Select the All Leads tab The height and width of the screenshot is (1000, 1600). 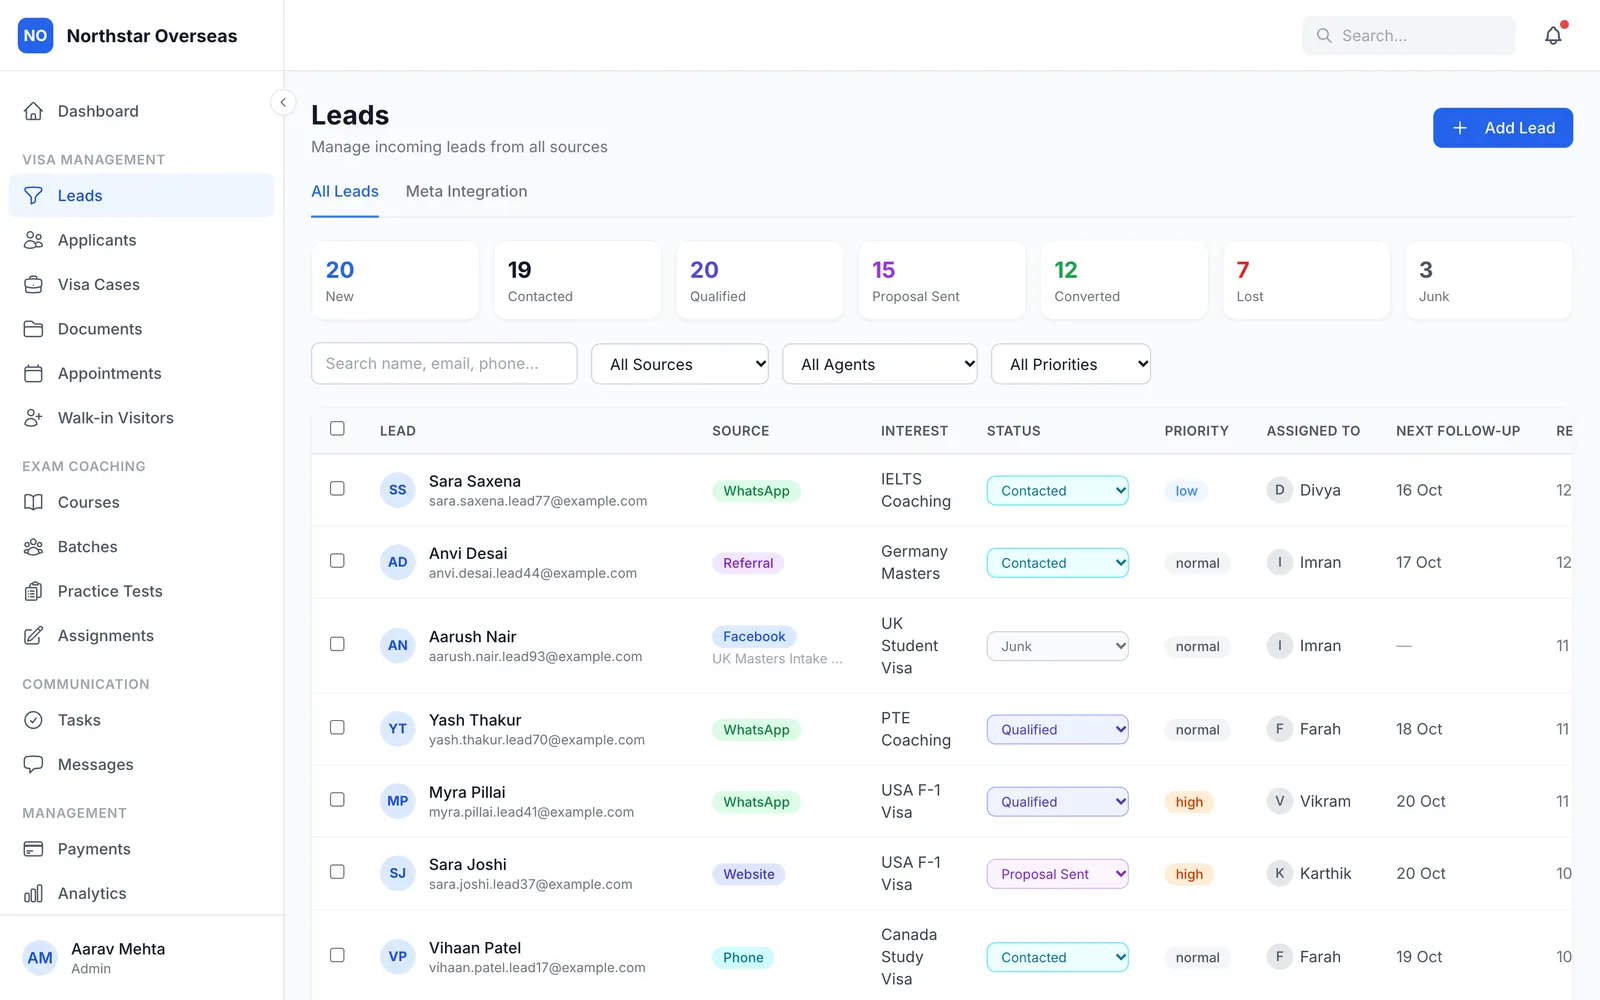[x=345, y=191]
